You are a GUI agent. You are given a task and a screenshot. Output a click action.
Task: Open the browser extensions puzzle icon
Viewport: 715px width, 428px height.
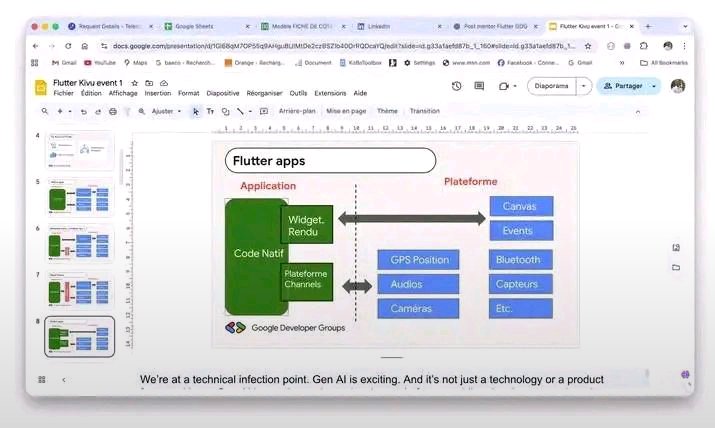(x=643, y=46)
